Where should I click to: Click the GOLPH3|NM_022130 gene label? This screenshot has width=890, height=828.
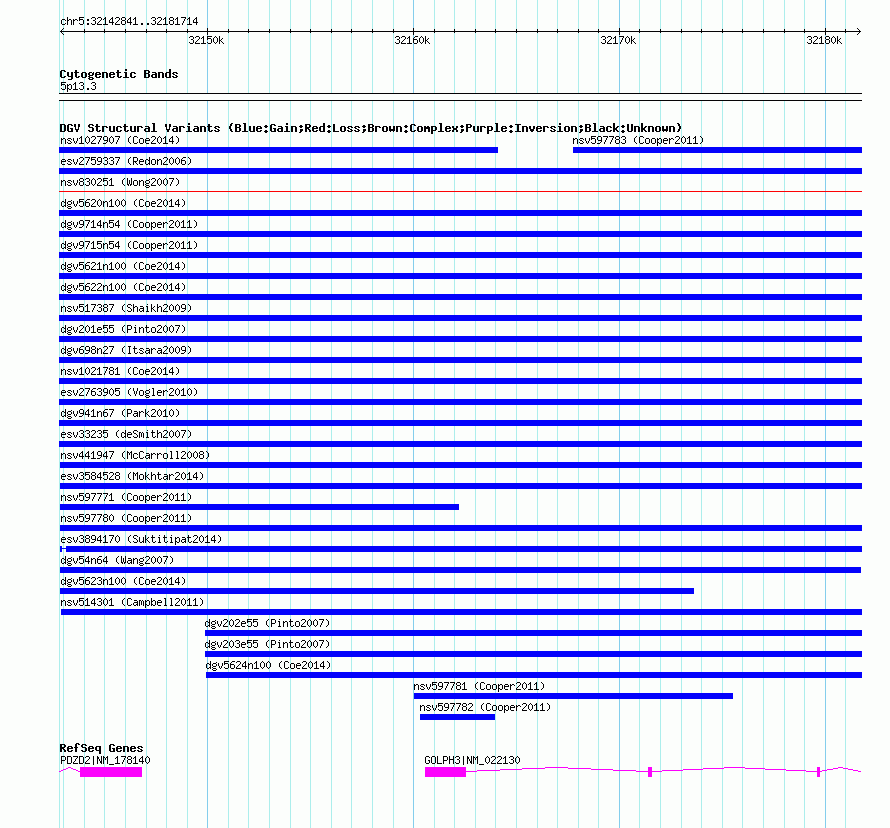[472, 760]
